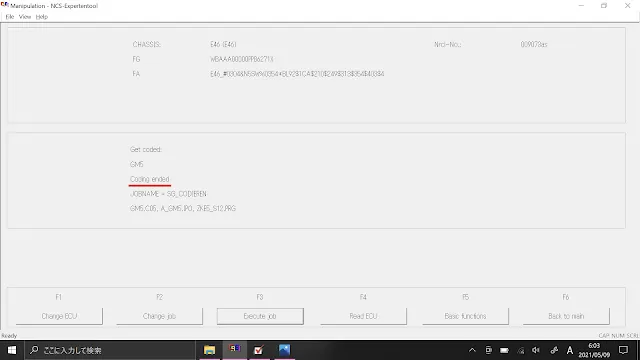This screenshot has width=640, height=360.
Task: Click the network tray icon
Action: click(520, 350)
